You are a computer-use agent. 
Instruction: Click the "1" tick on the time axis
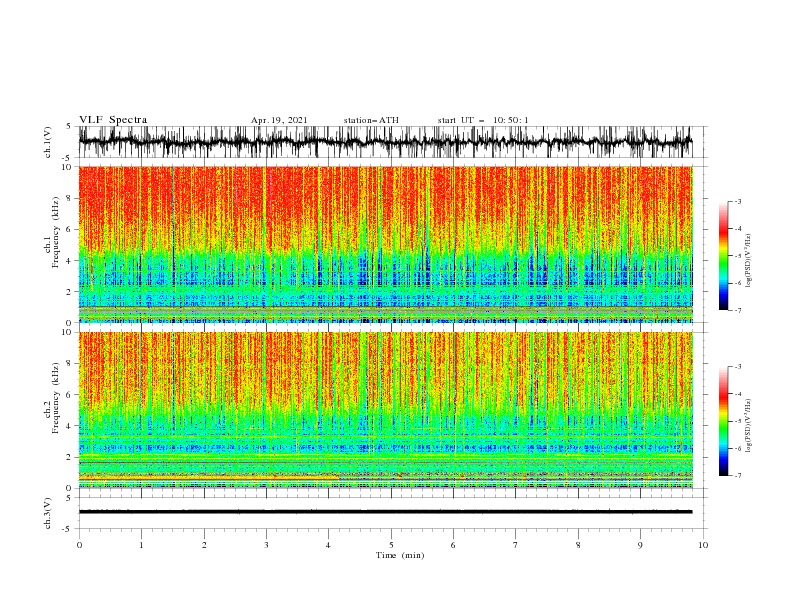(141, 545)
